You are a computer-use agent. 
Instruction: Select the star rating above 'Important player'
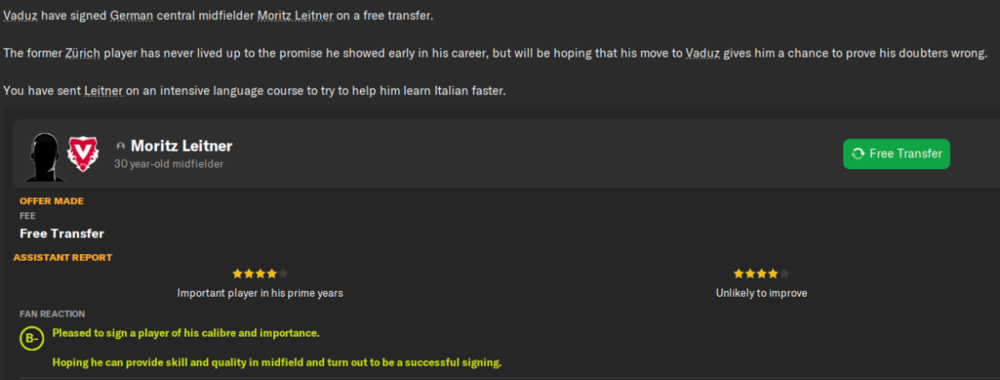(x=260, y=274)
